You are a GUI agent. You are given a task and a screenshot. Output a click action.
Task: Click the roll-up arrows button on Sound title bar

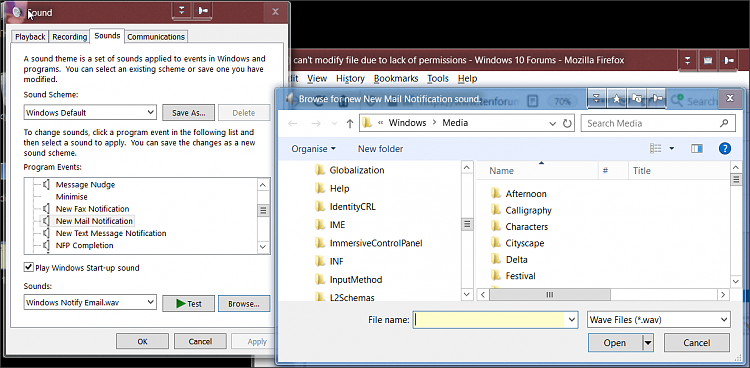182,11
